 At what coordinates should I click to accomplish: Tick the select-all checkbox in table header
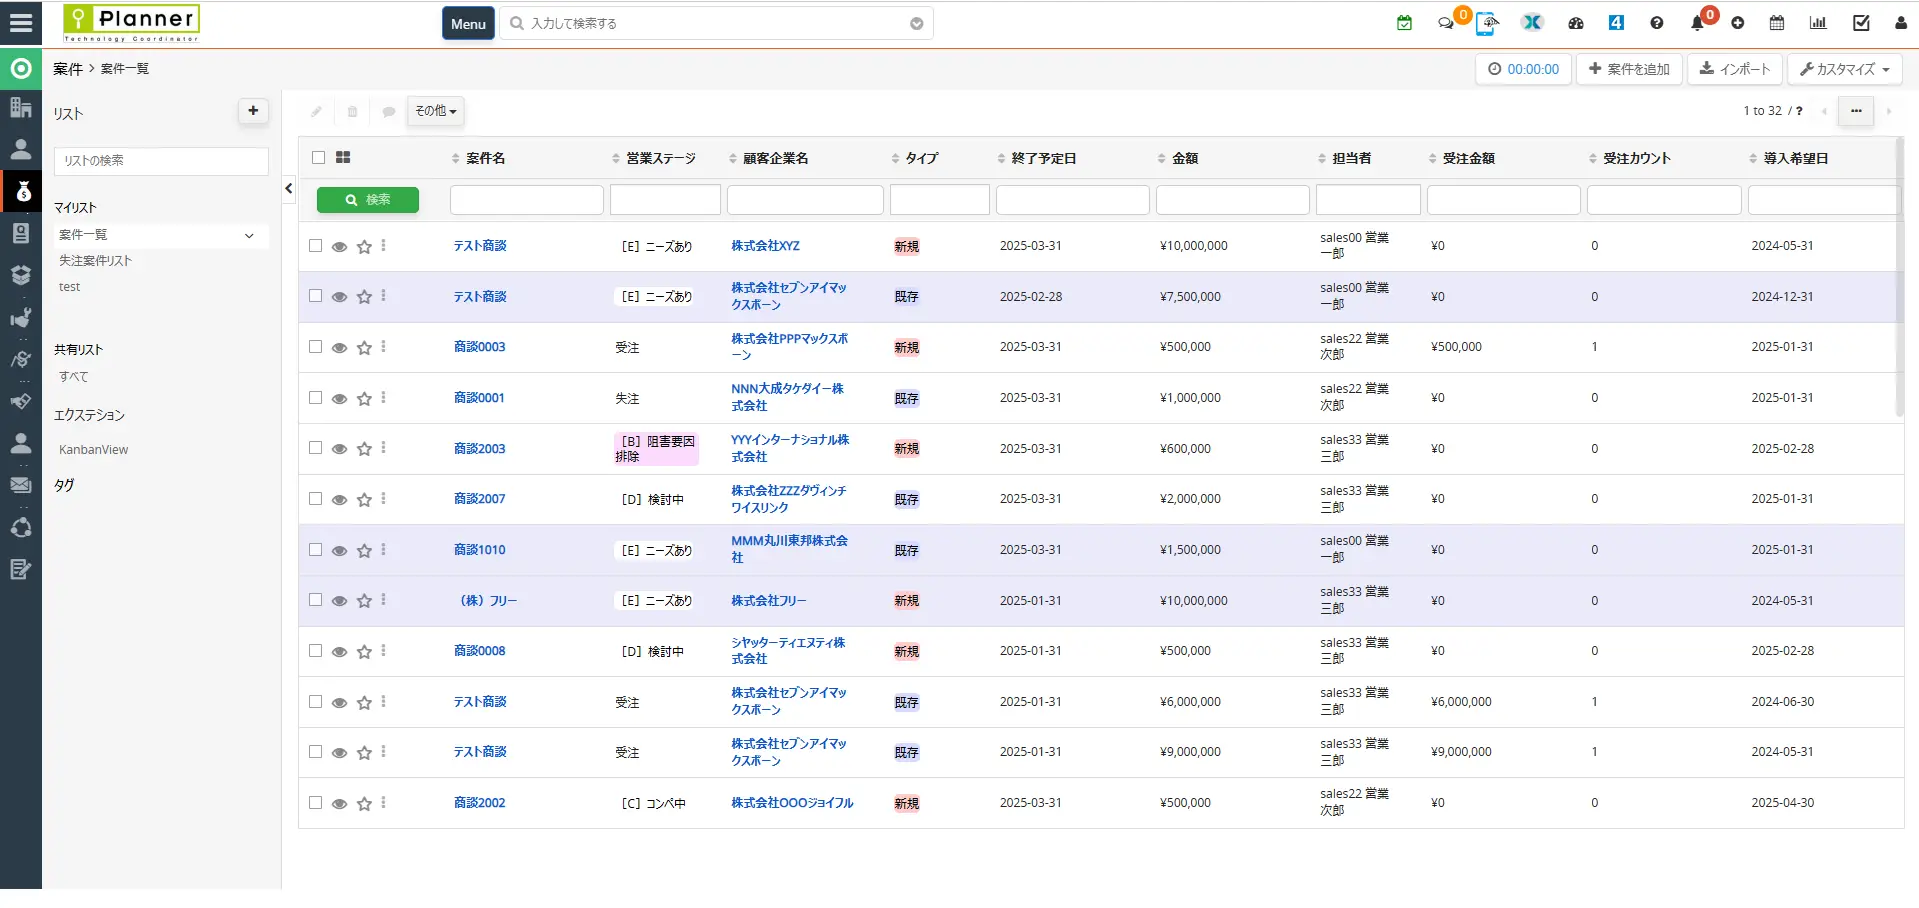click(318, 158)
